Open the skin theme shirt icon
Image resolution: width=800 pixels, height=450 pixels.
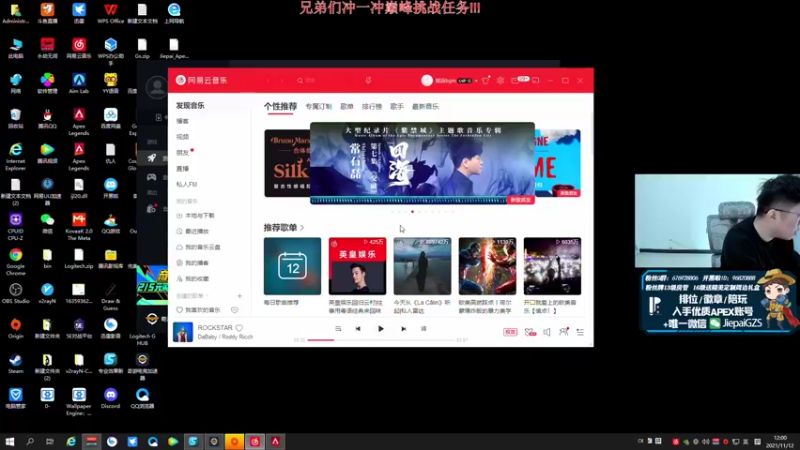486,80
